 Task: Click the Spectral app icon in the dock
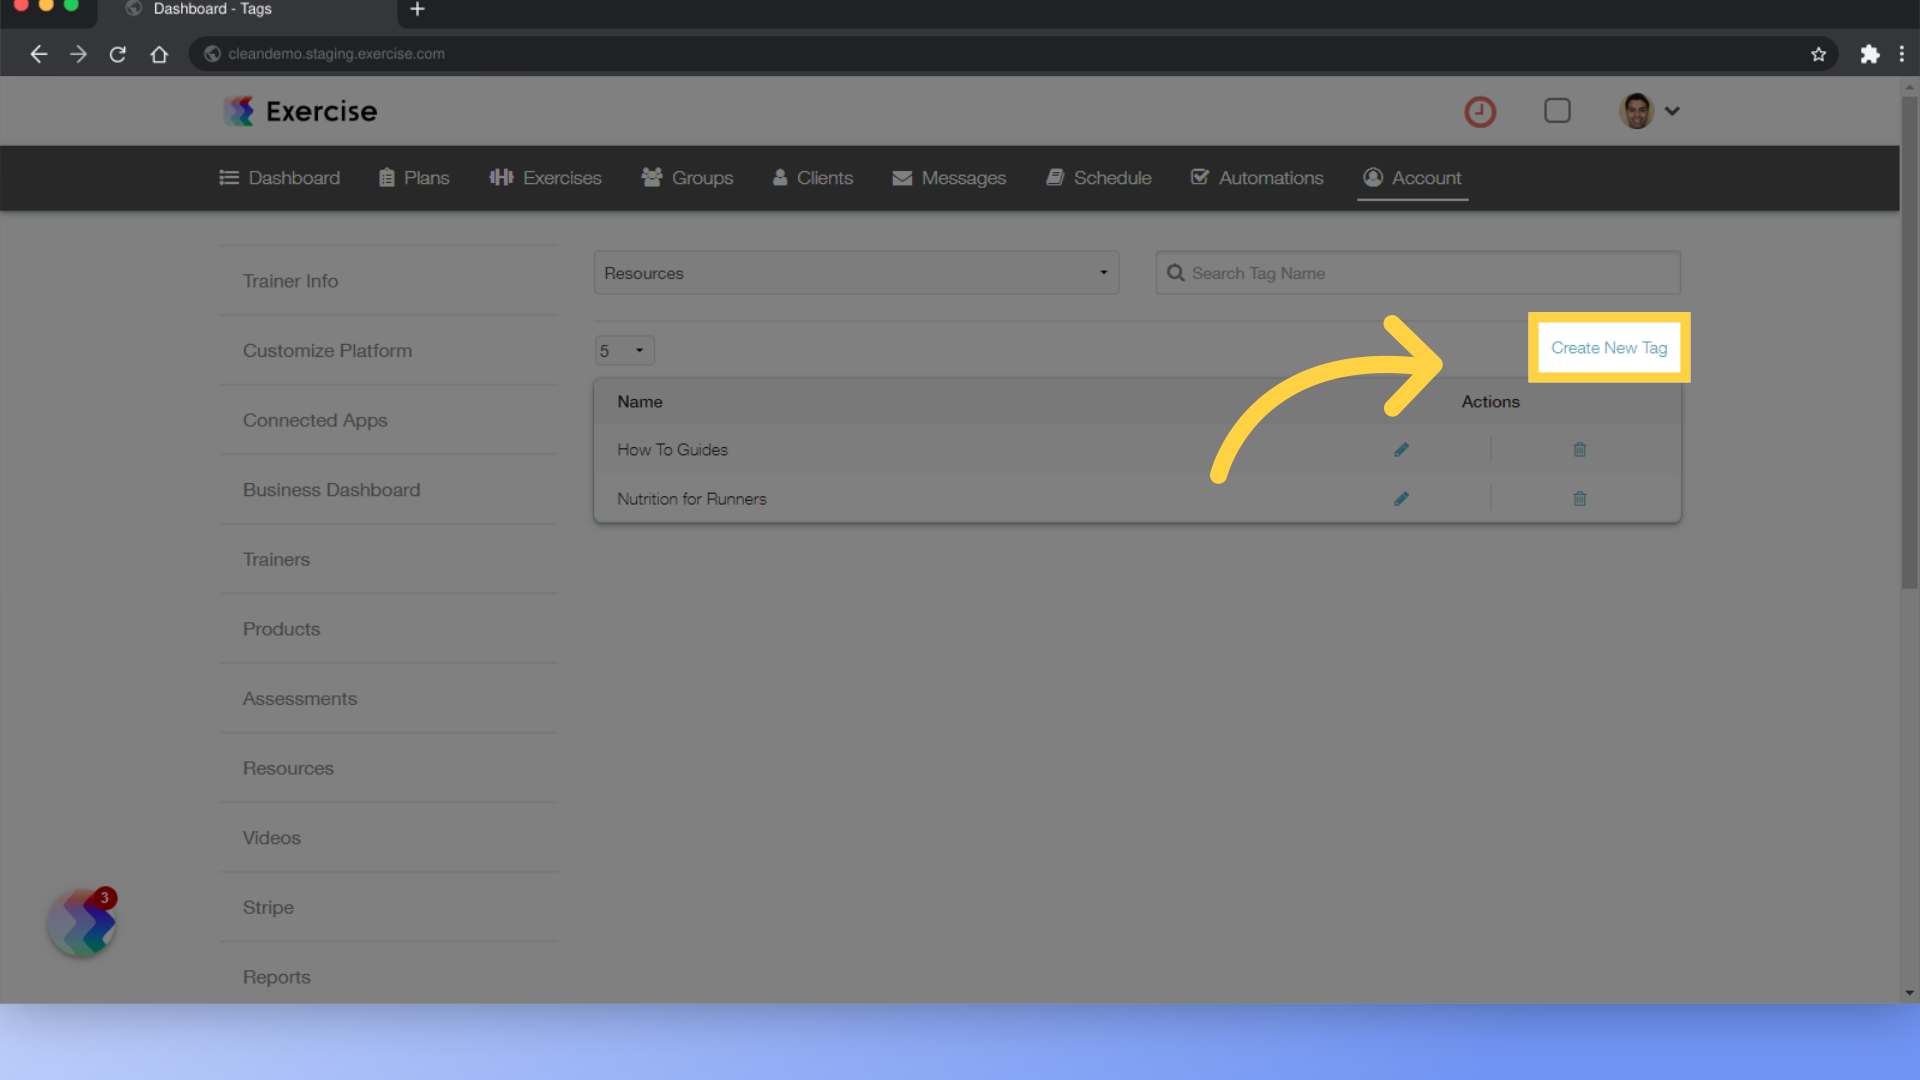click(82, 923)
